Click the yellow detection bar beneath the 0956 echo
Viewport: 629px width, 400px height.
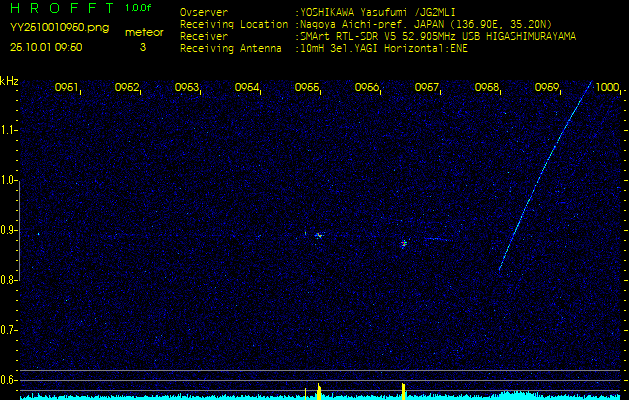click(404, 391)
